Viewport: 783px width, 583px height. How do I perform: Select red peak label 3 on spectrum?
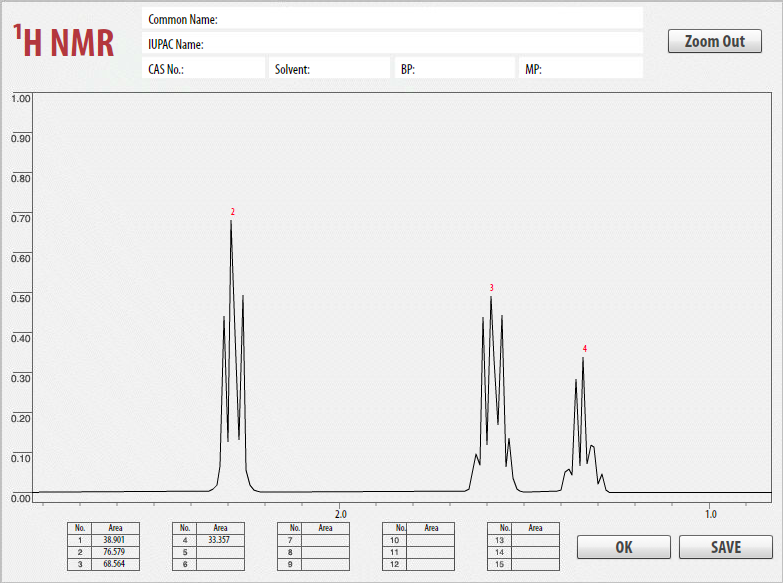pos(491,288)
